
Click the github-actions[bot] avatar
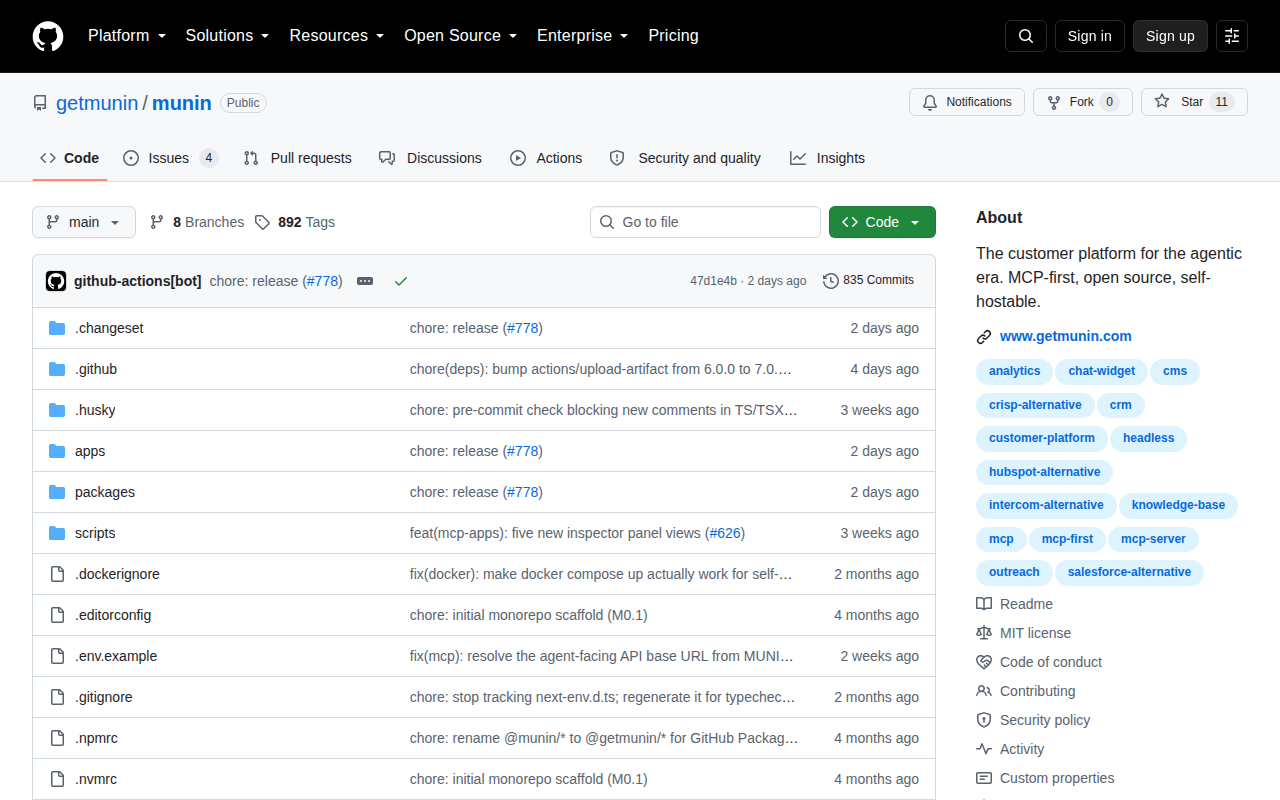(56, 281)
